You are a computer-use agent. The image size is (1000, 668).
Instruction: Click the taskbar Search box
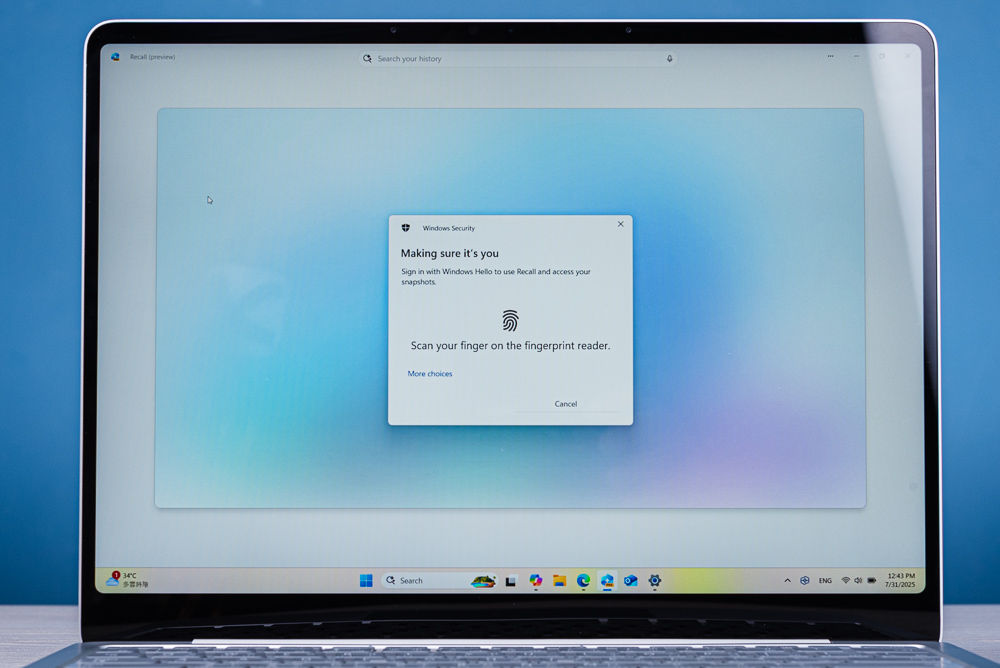(439, 581)
